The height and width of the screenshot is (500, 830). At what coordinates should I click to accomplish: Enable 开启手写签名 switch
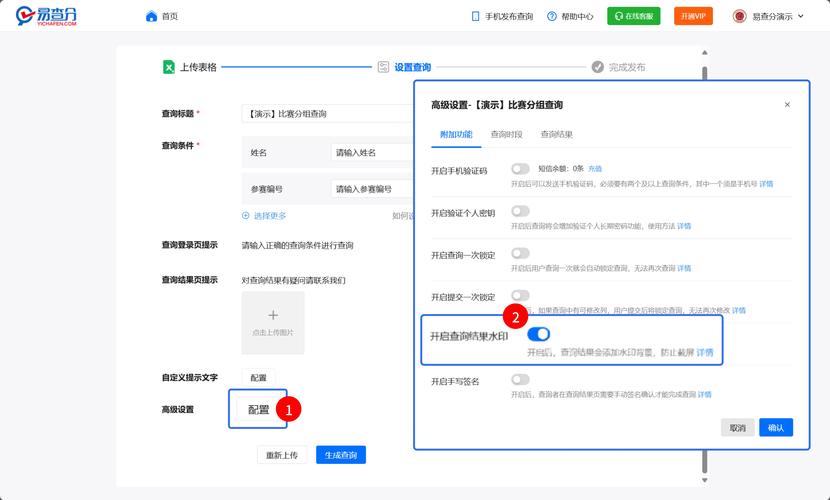coord(520,379)
